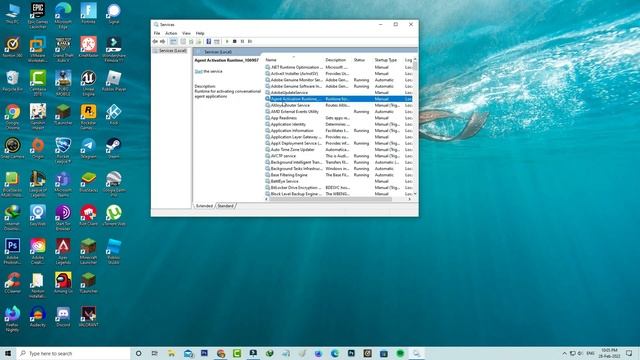Select the AMD External Events Utility row
The image size is (640, 360).
click(x=338, y=111)
